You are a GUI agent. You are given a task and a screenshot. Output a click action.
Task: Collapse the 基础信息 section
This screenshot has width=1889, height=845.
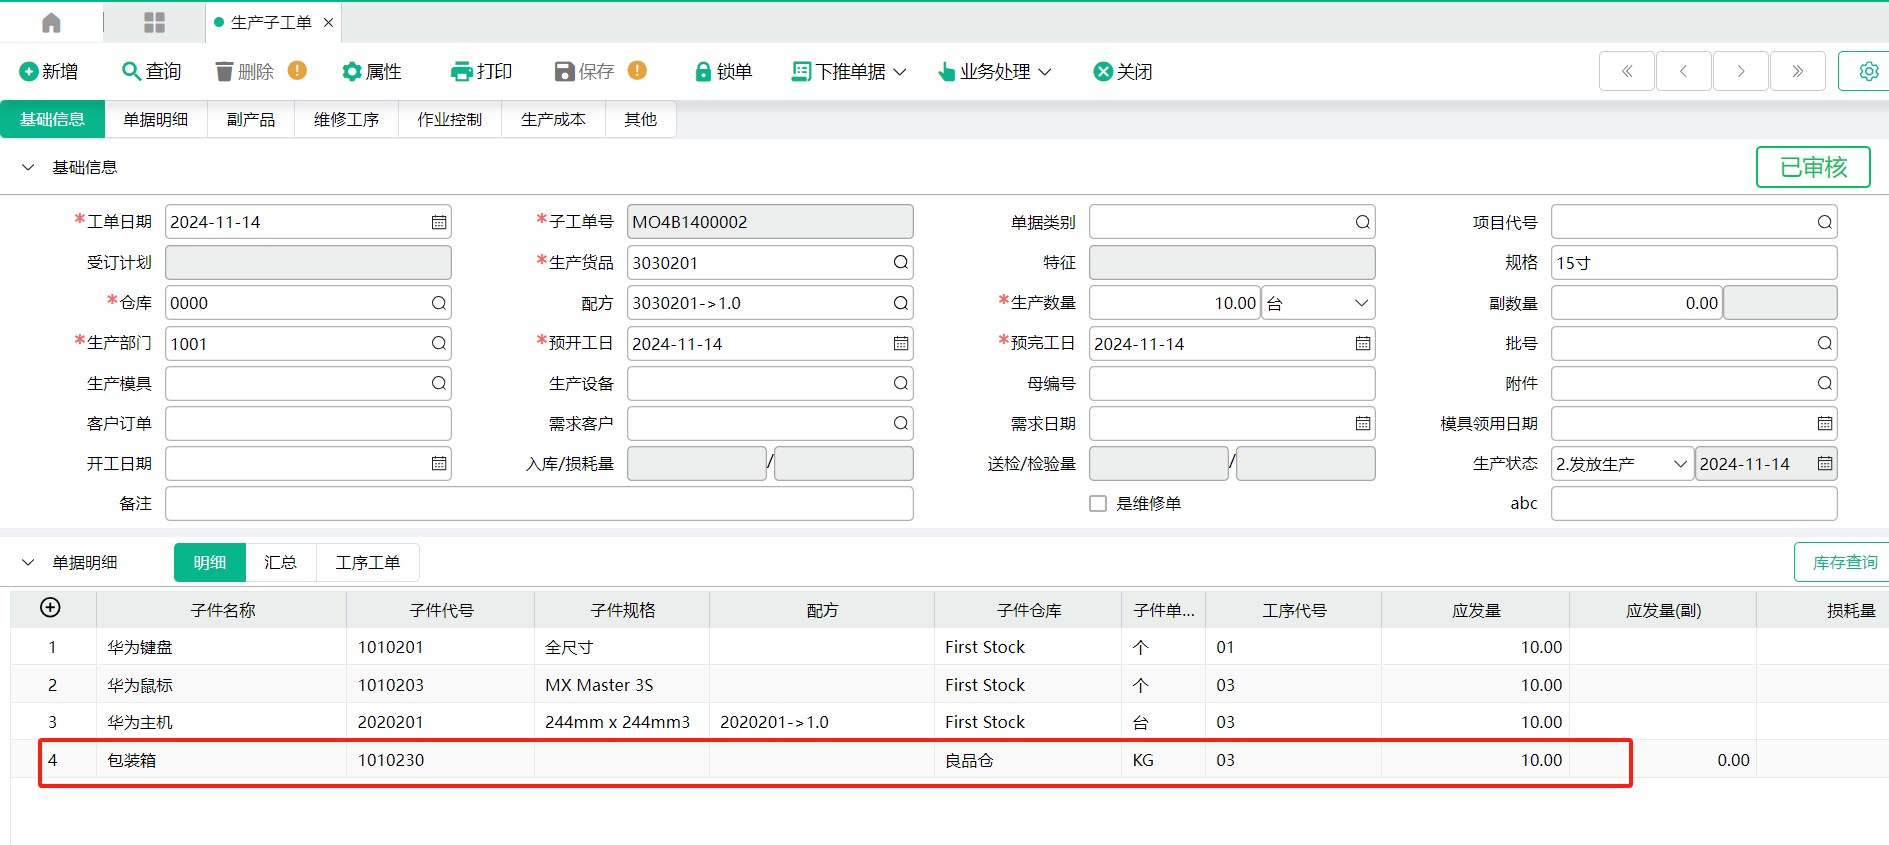(x=28, y=167)
